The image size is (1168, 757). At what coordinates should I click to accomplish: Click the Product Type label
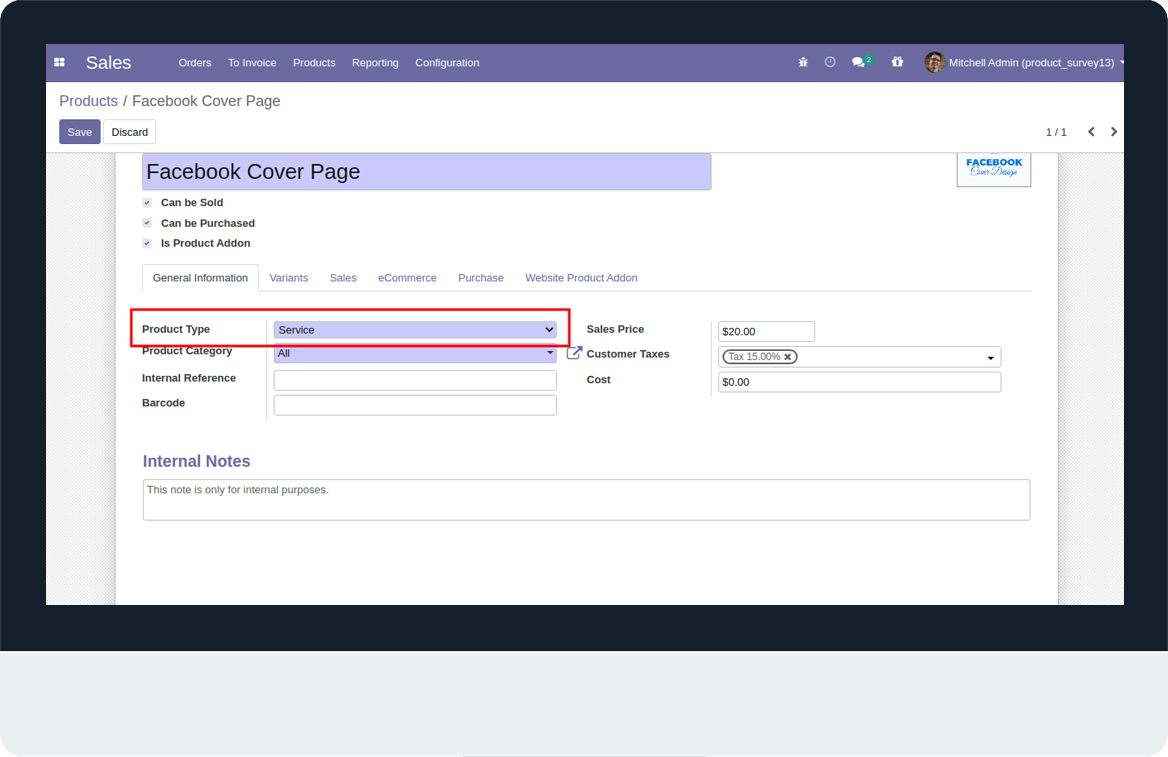click(x=176, y=329)
